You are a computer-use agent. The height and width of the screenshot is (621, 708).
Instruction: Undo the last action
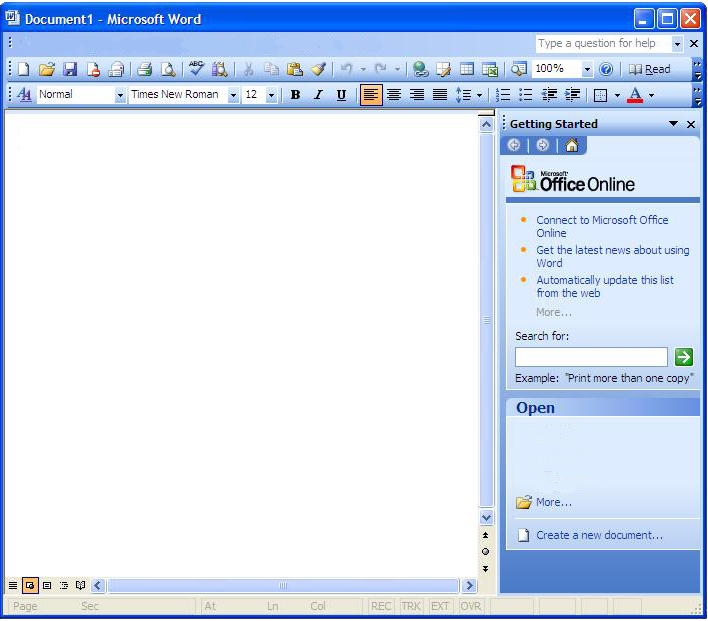[x=346, y=69]
